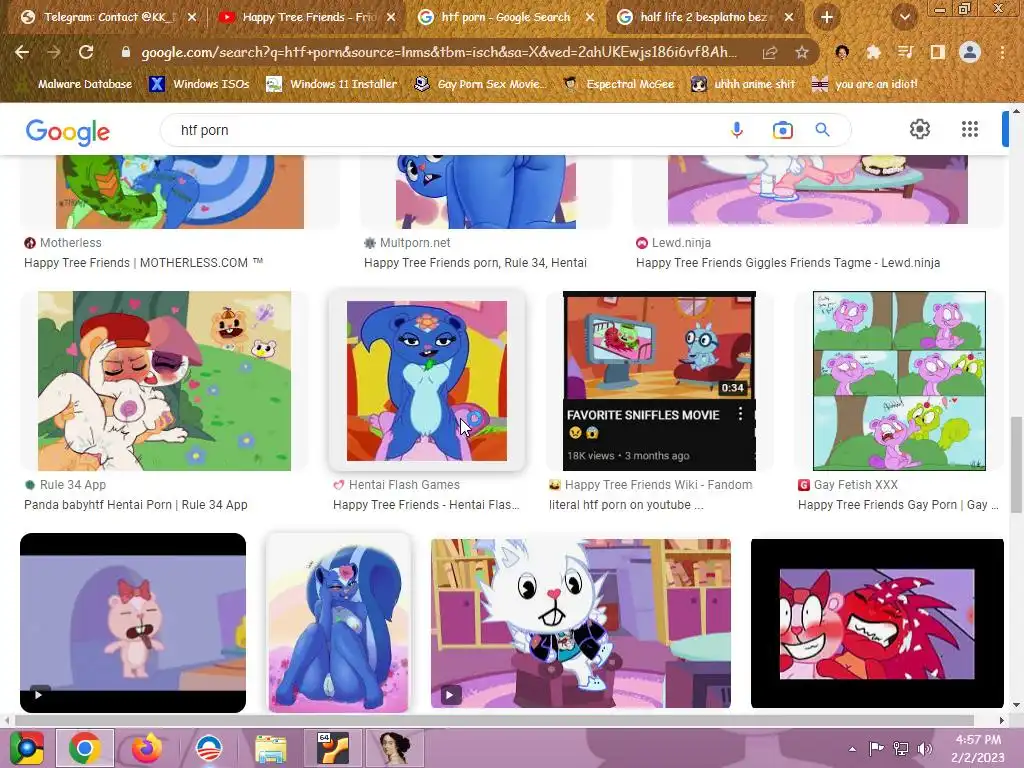Click the scroll-down arrow of vertical scrollbar
This screenshot has height=768, width=1024.
[1016, 705]
